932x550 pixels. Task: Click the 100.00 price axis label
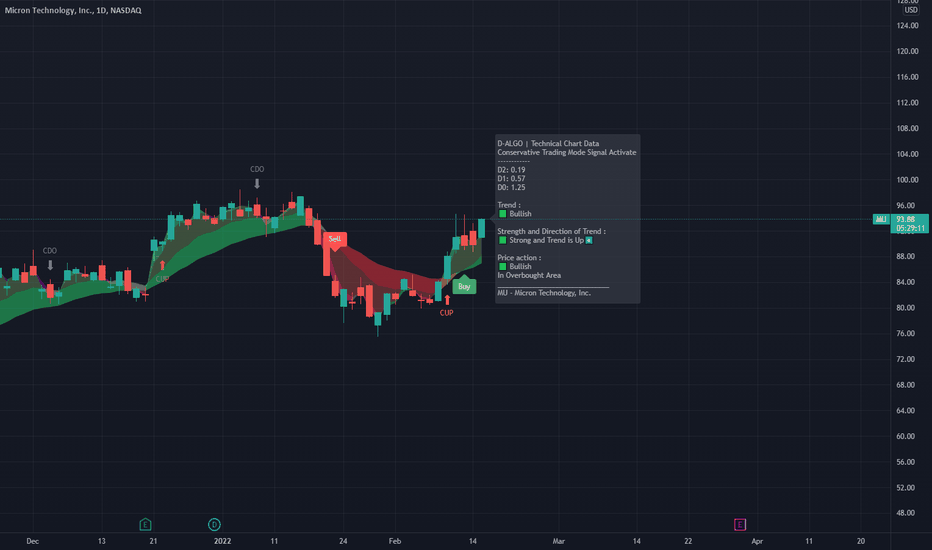click(907, 180)
